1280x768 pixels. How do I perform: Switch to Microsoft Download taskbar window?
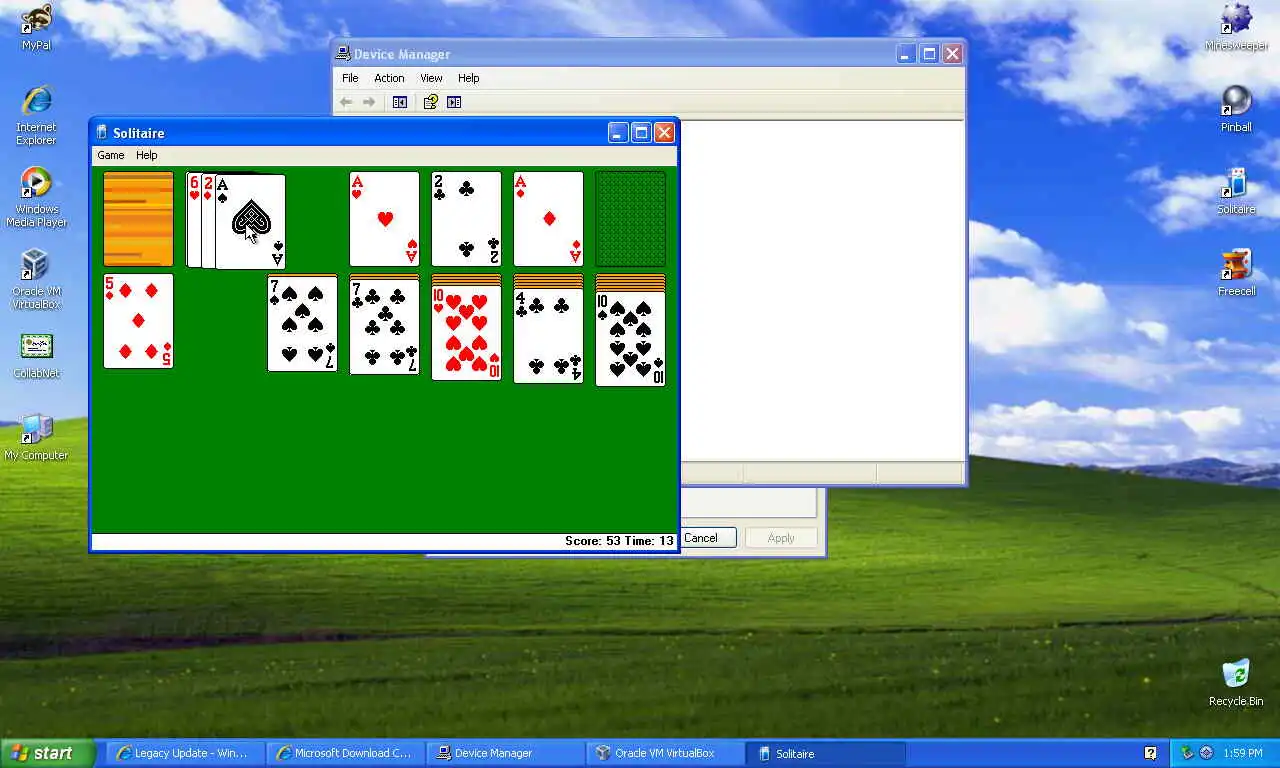[x=345, y=753]
